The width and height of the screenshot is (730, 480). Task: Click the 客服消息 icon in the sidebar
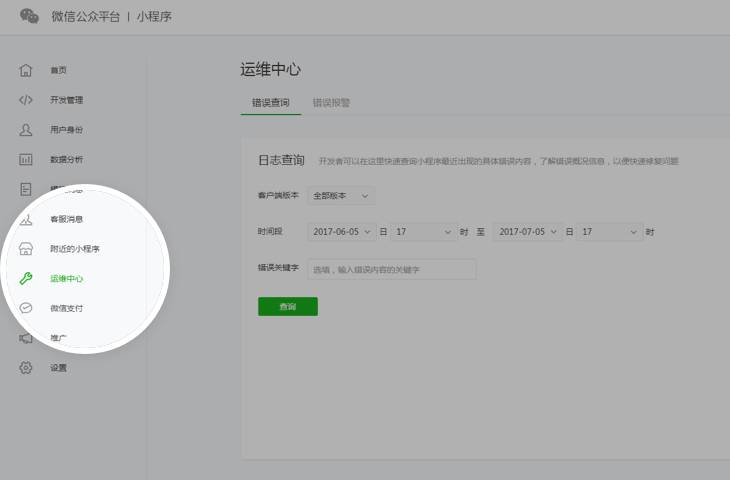[x=26, y=219]
